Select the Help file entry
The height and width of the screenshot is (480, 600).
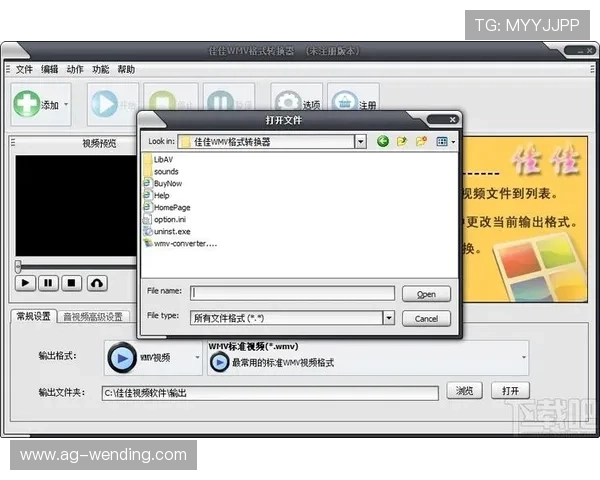[157, 195]
